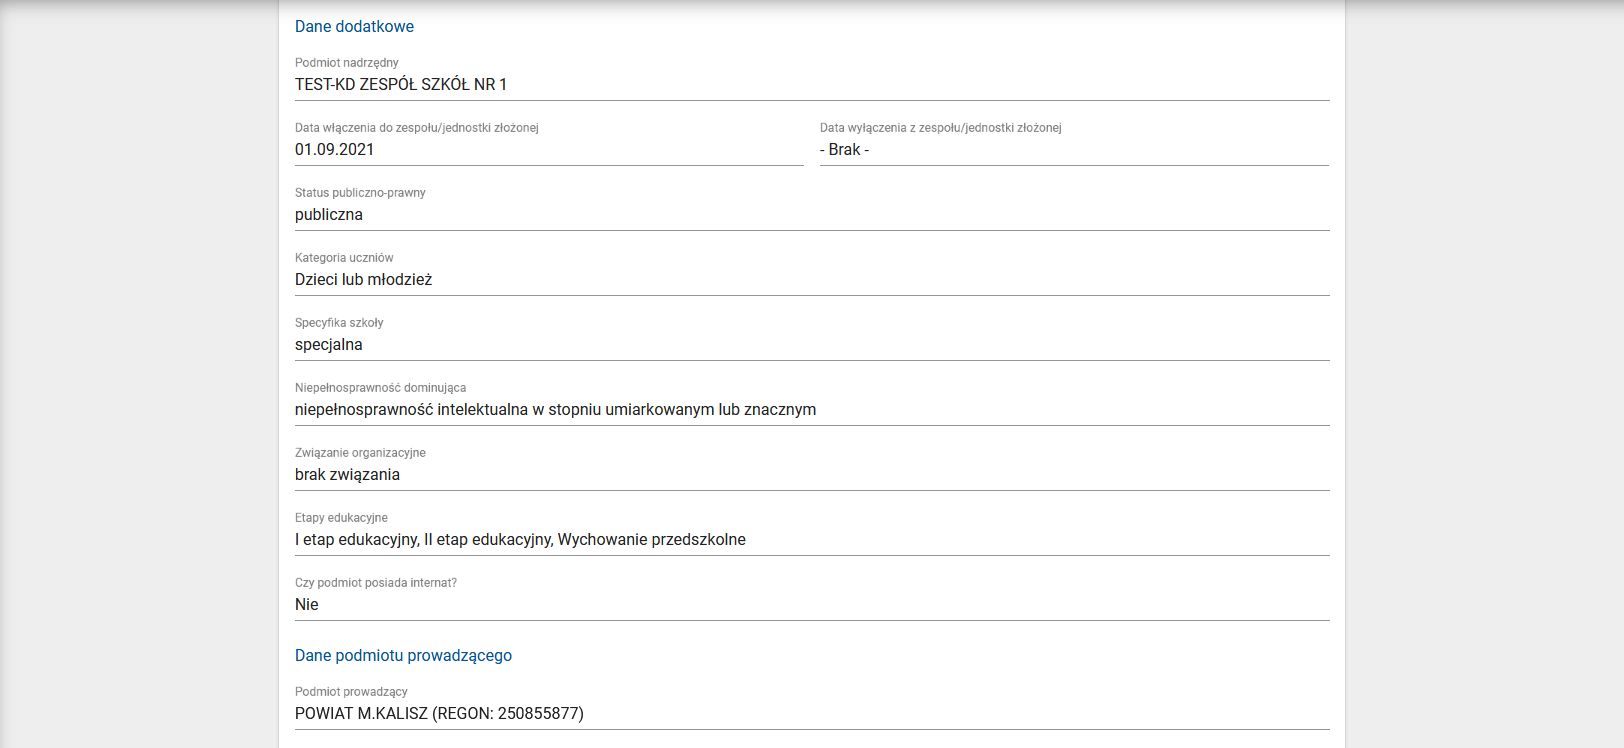This screenshot has width=1624, height=748.
Task: Click the 'brak związania' field
Action: [347, 475]
